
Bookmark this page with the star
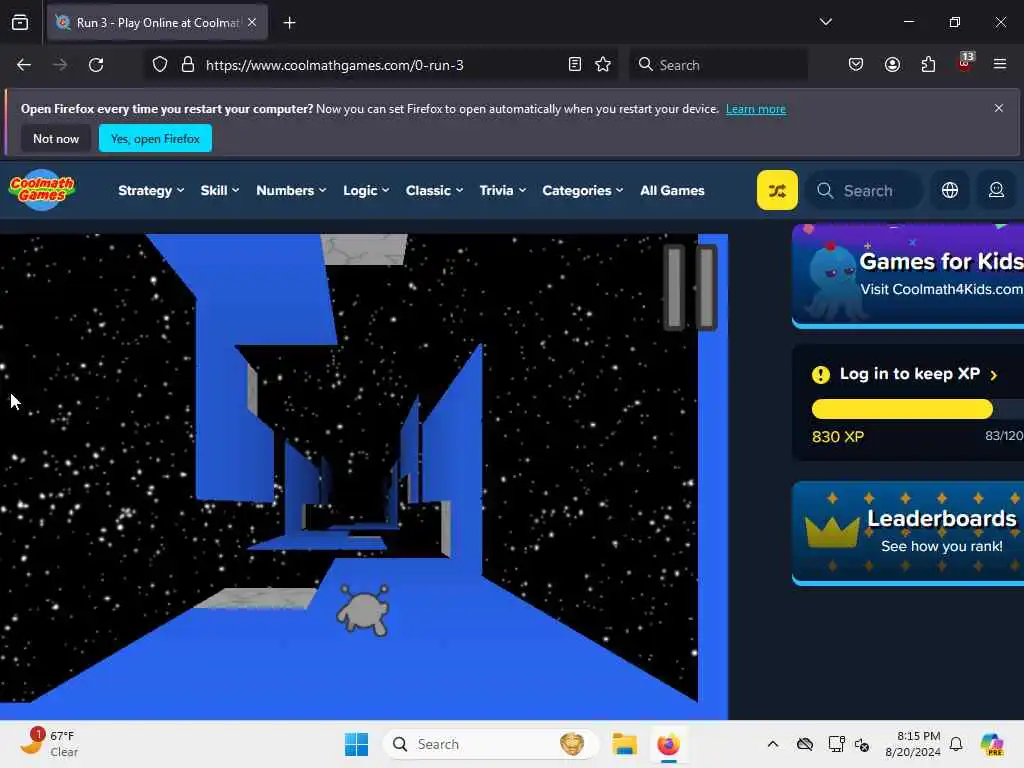[x=603, y=65]
